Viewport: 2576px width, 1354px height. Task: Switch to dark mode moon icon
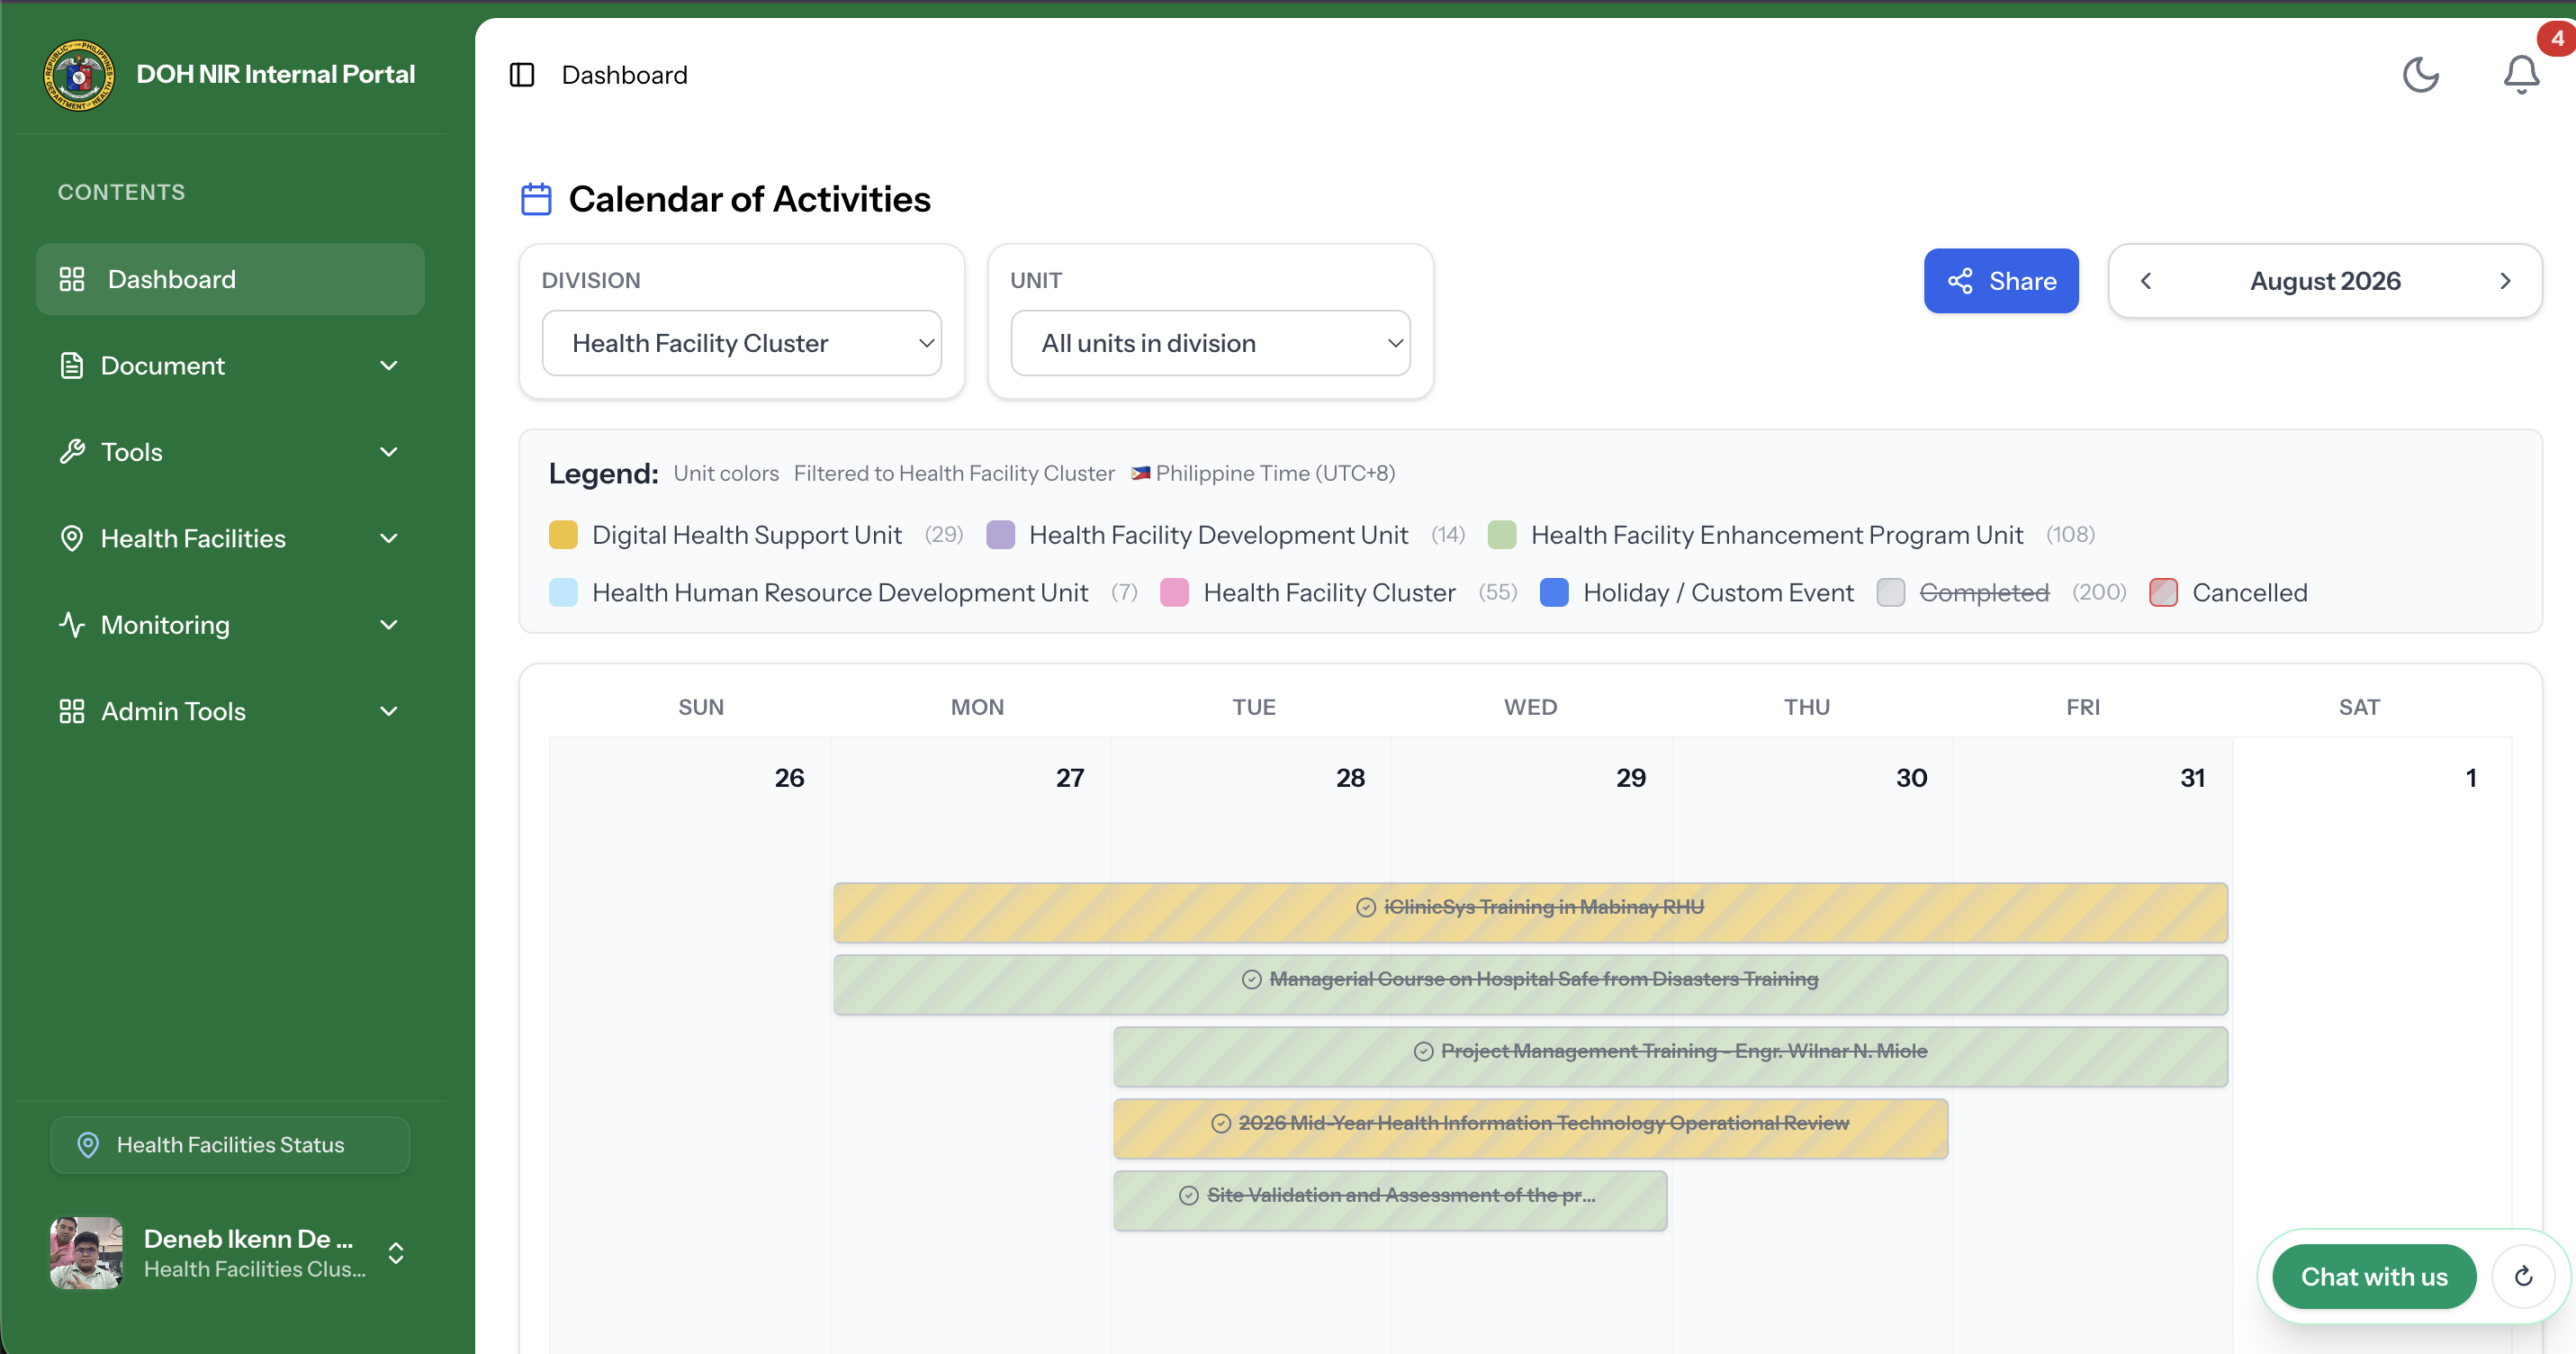coord(2420,75)
